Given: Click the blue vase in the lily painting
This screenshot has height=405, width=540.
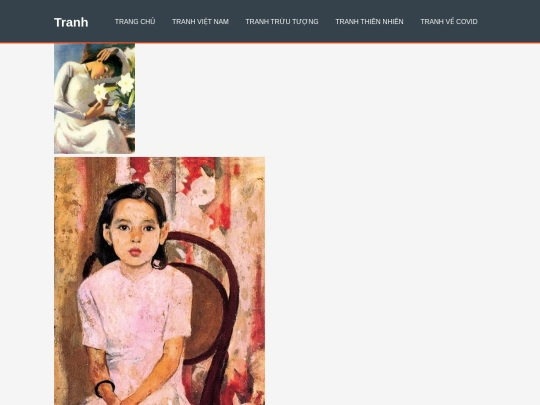Looking at the screenshot, I should pyautogui.click(x=126, y=117).
